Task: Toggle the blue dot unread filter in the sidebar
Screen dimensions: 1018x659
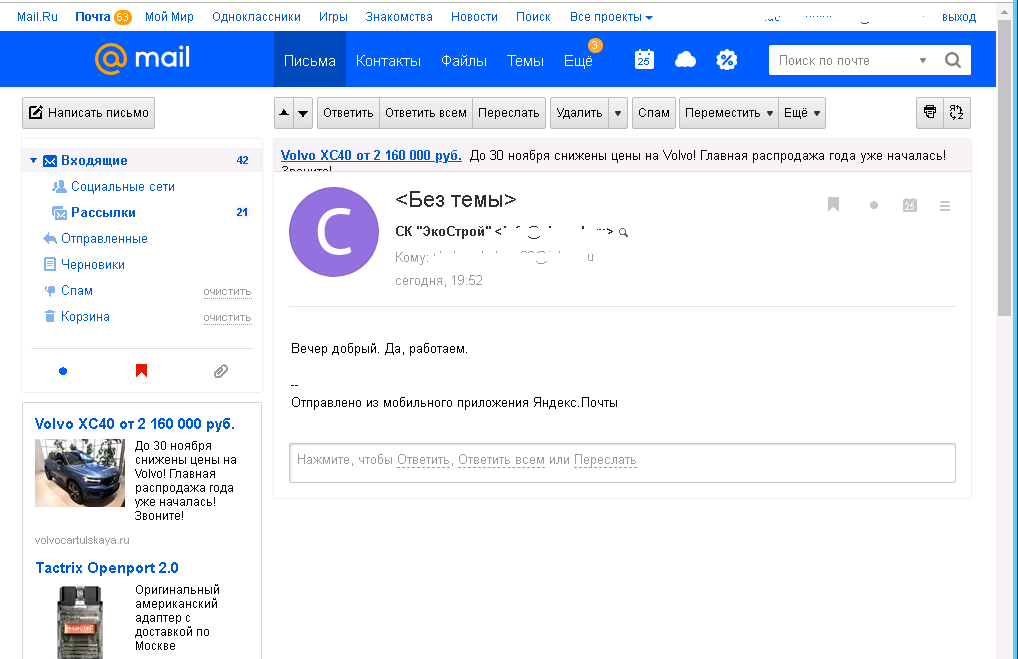Action: coord(63,371)
